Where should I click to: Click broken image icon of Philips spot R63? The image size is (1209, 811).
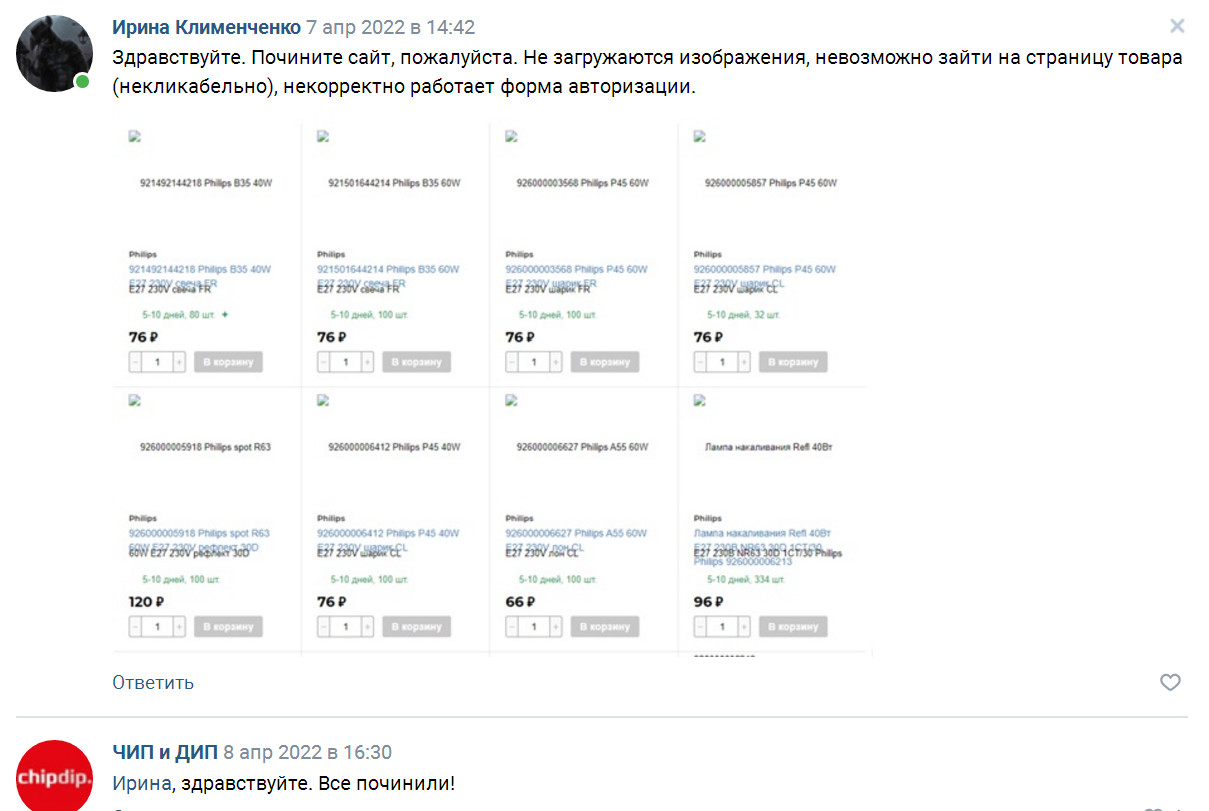point(135,401)
